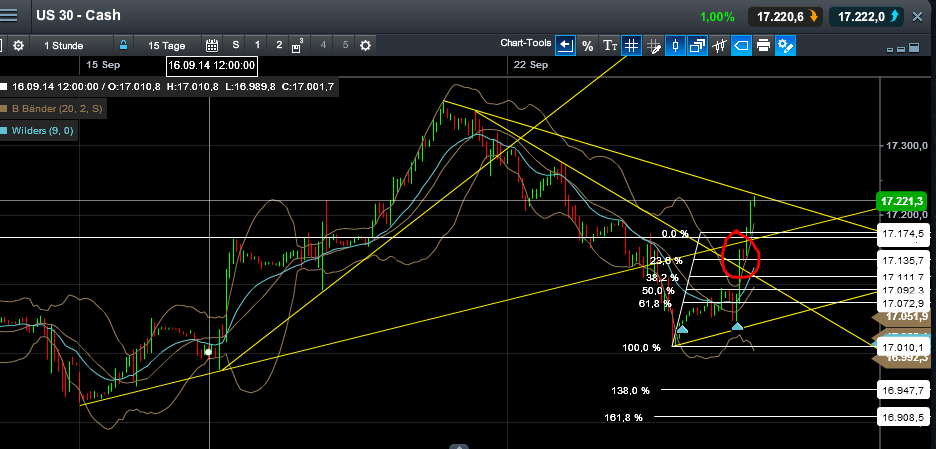Click the bottom panel expand handle

tap(458, 446)
